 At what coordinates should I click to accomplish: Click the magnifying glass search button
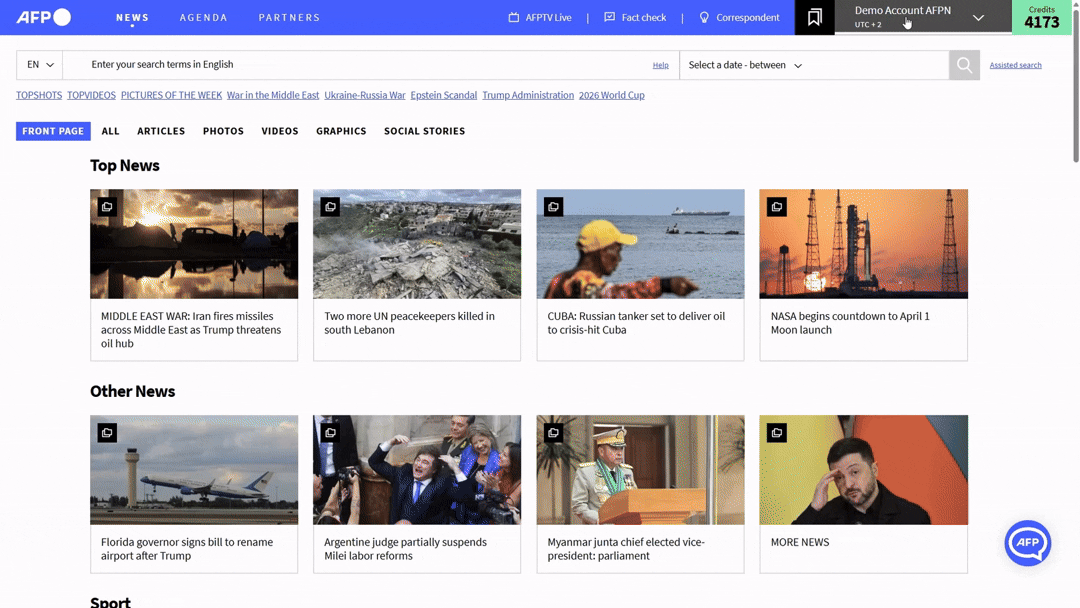pos(964,65)
